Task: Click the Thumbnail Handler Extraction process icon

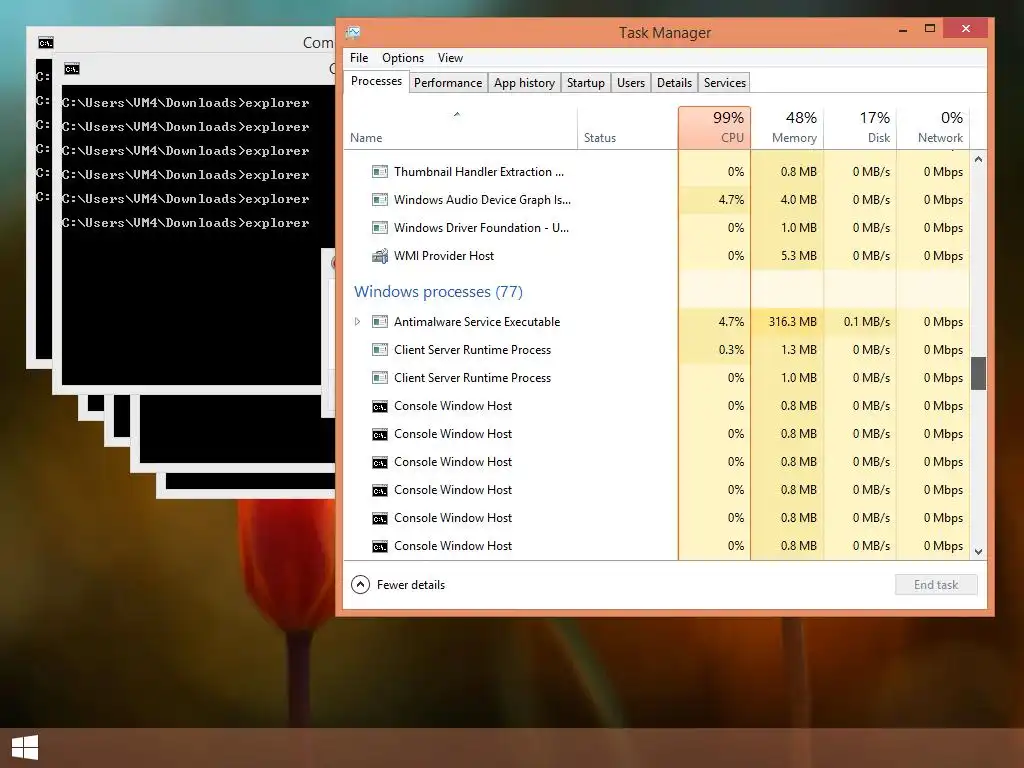Action: click(x=379, y=172)
